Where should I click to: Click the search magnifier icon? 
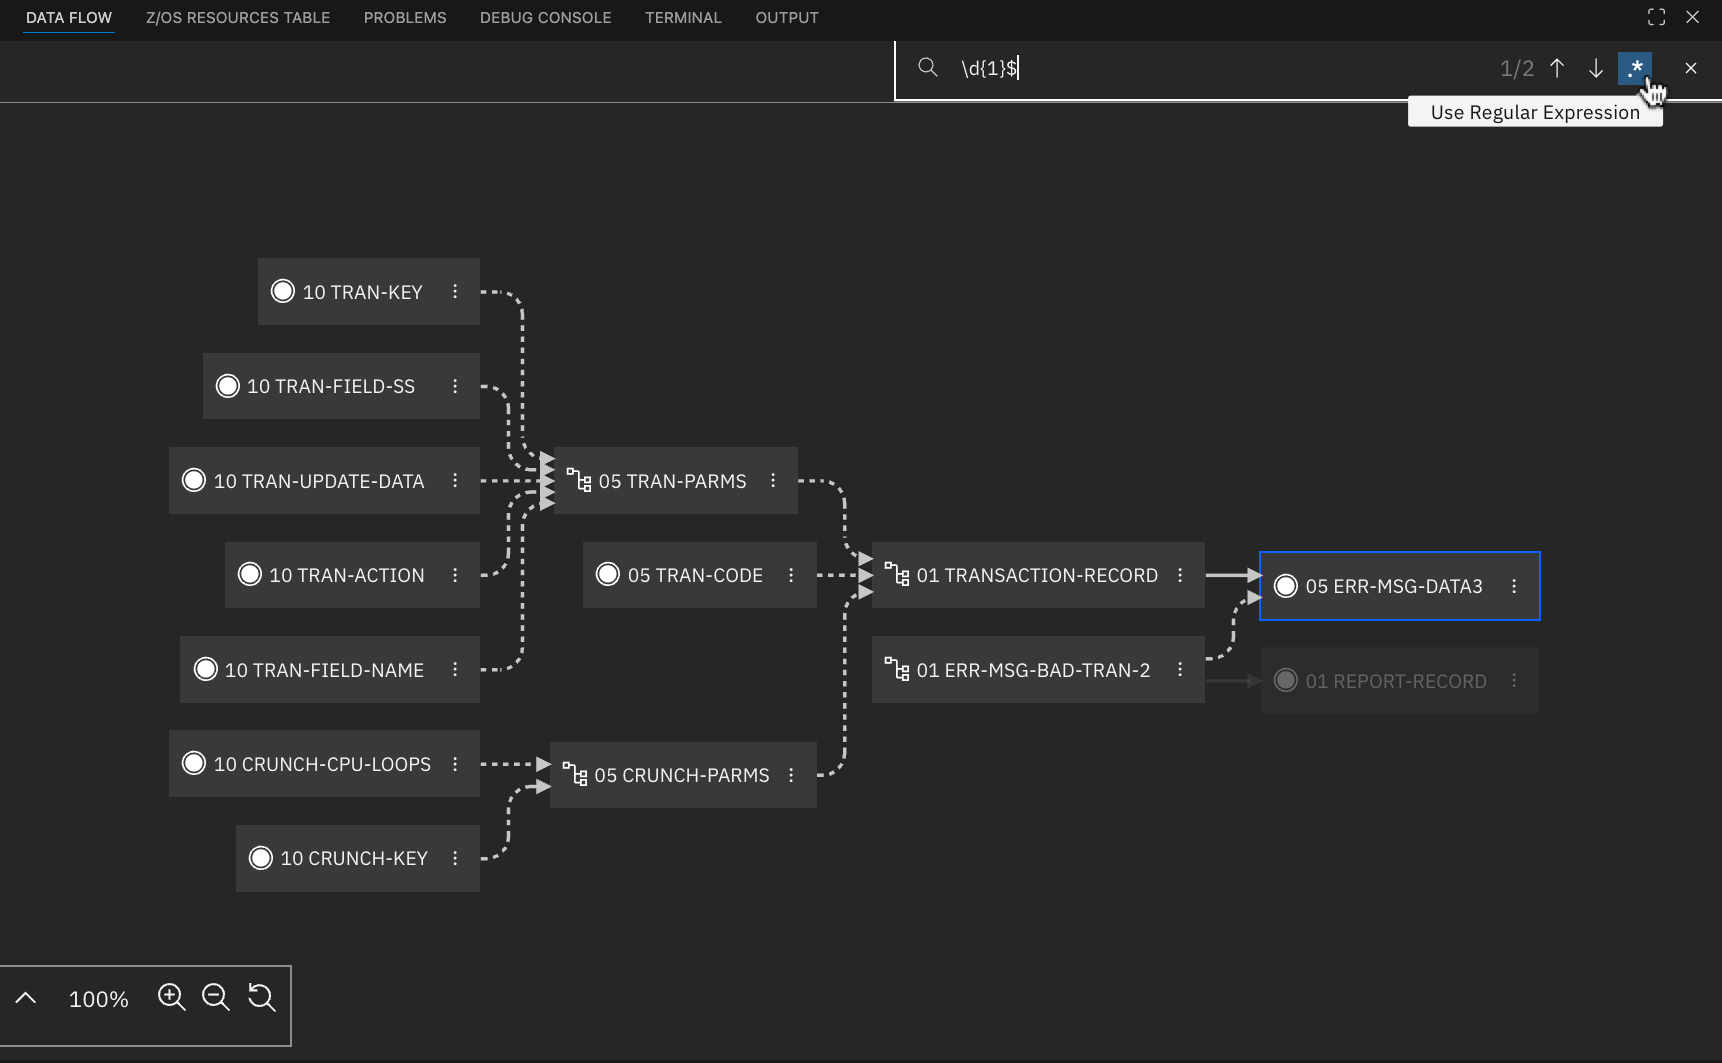pos(928,68)
